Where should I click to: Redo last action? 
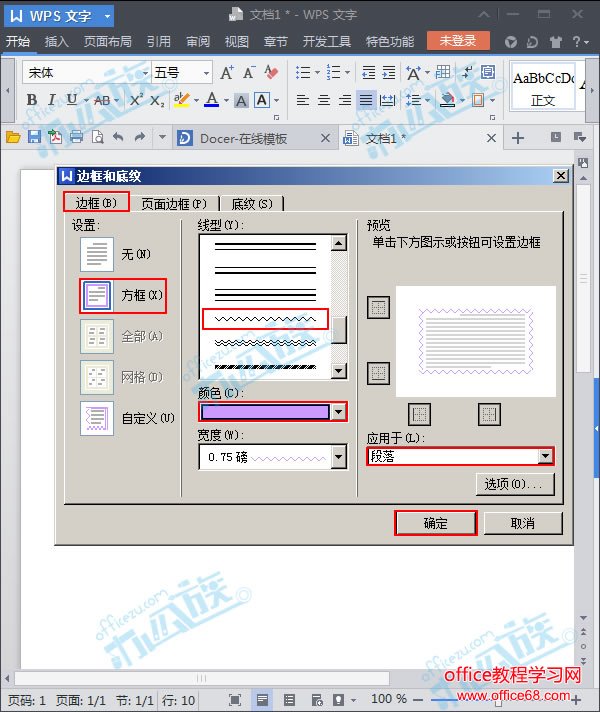coord(139,137)
